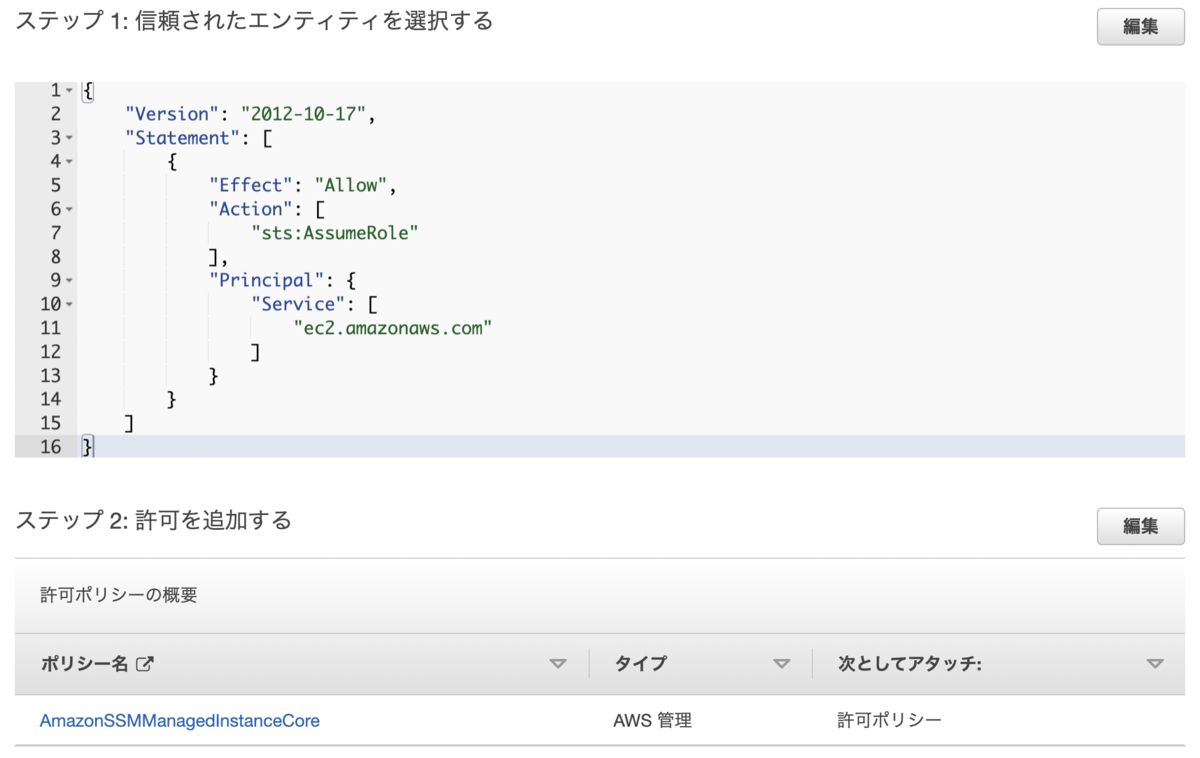Click the AWS 管理 type cell
Image resolution: width=1200 pixels, height=758 pixels.
652,720
